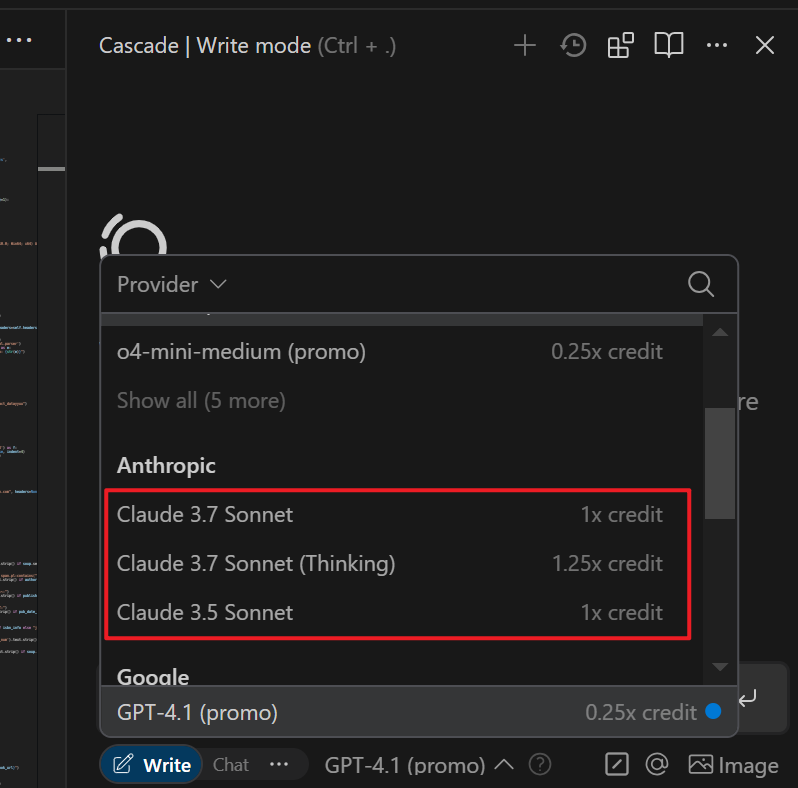The width and height of the screenshot is (798, 788).
Task: Click the model list scrollbar down arrow
Action: [x=720, y=667]
